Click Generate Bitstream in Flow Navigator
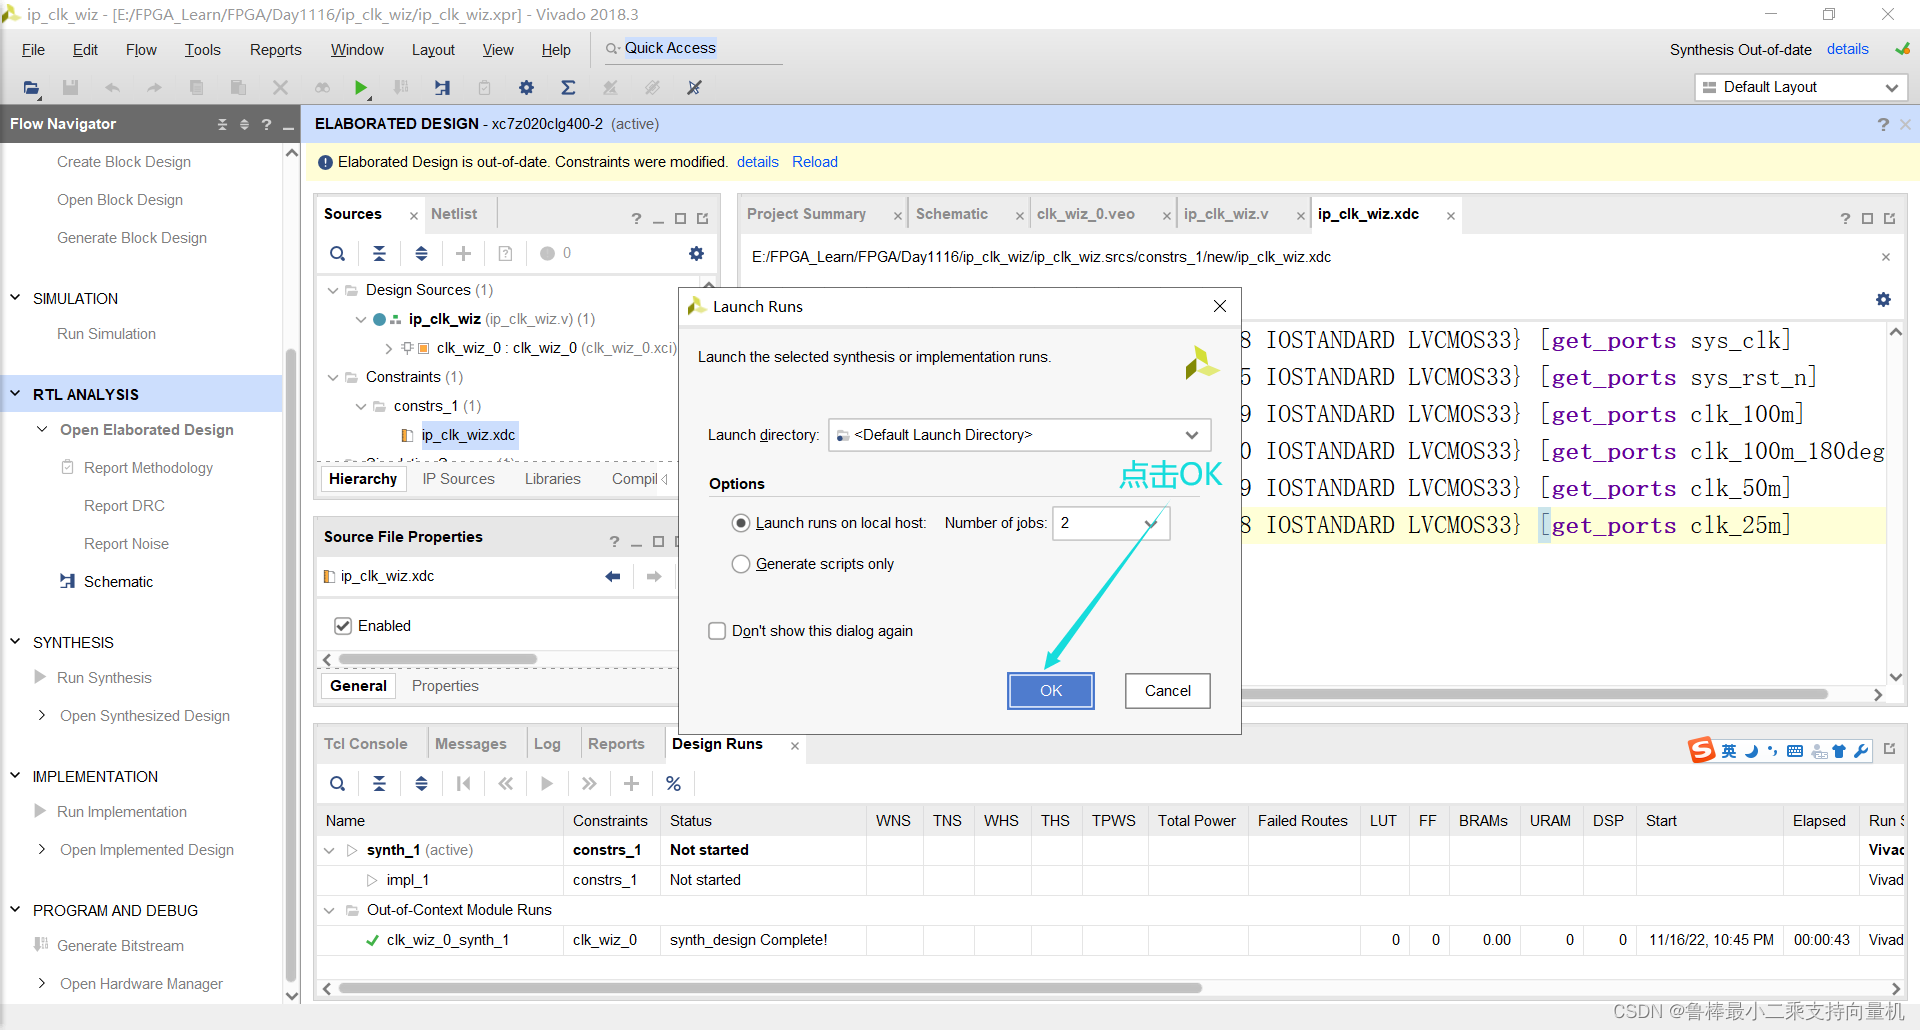This screenshot has height=1030, width=1920. point(120,946)
